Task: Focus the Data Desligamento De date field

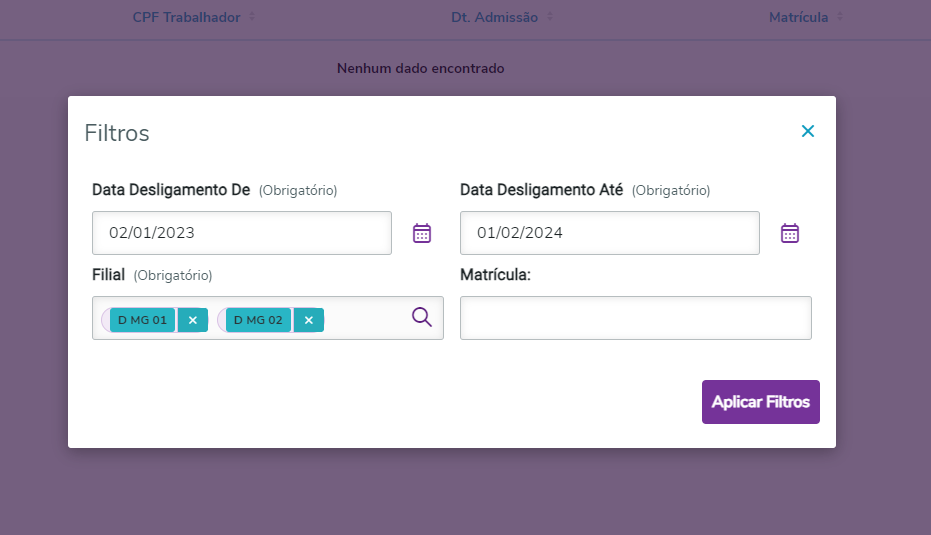Action: [x=242, y=233]
